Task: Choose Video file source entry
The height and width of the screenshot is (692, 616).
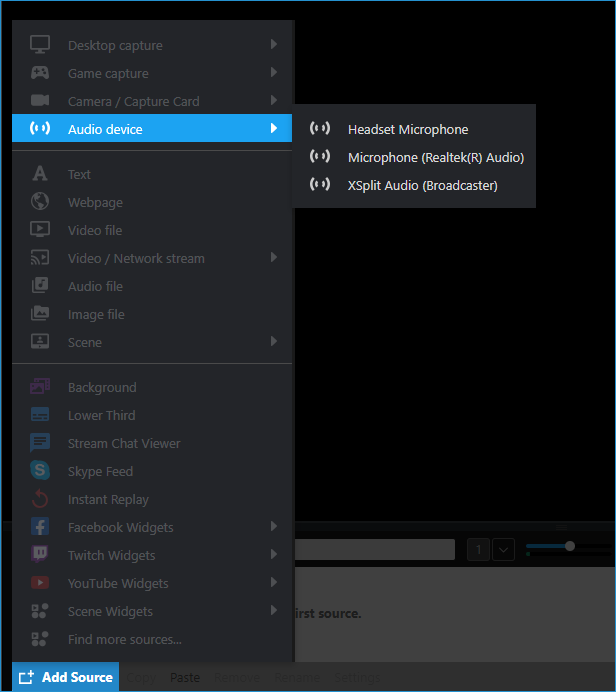Action: pos(152,230)
